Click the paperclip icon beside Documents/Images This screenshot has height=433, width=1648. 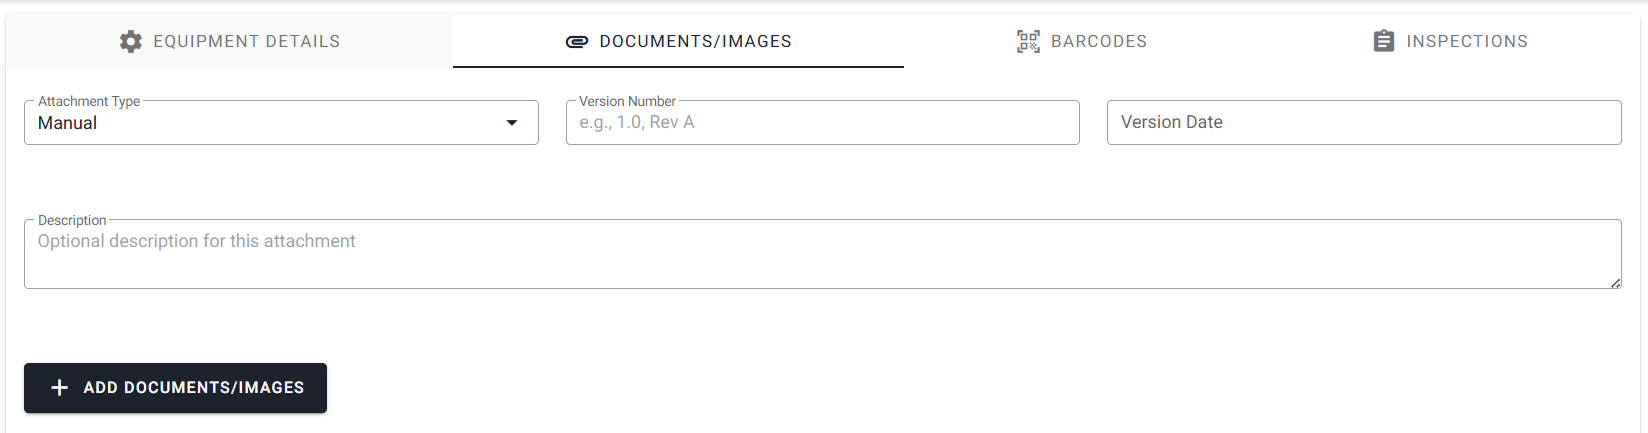(577, 42)
